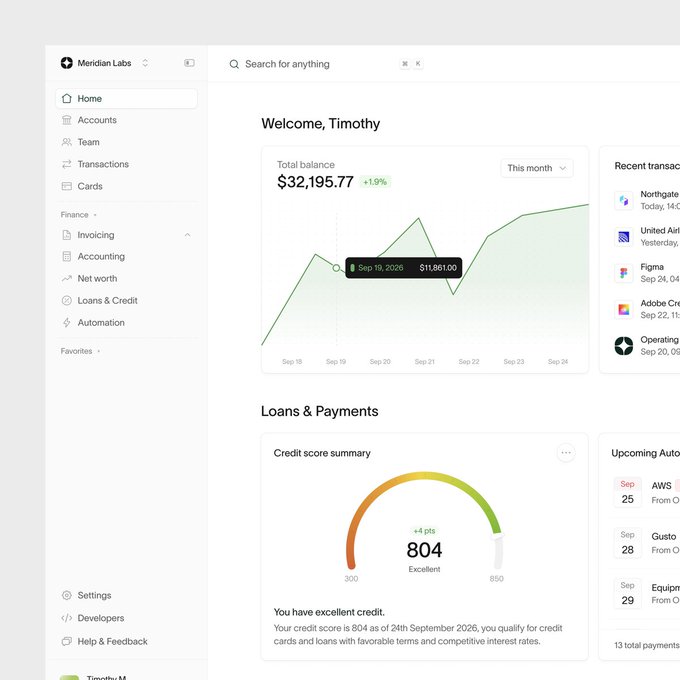680x680 pixels.
Task: Open the This month period dropdown
Action: point(537,168)
